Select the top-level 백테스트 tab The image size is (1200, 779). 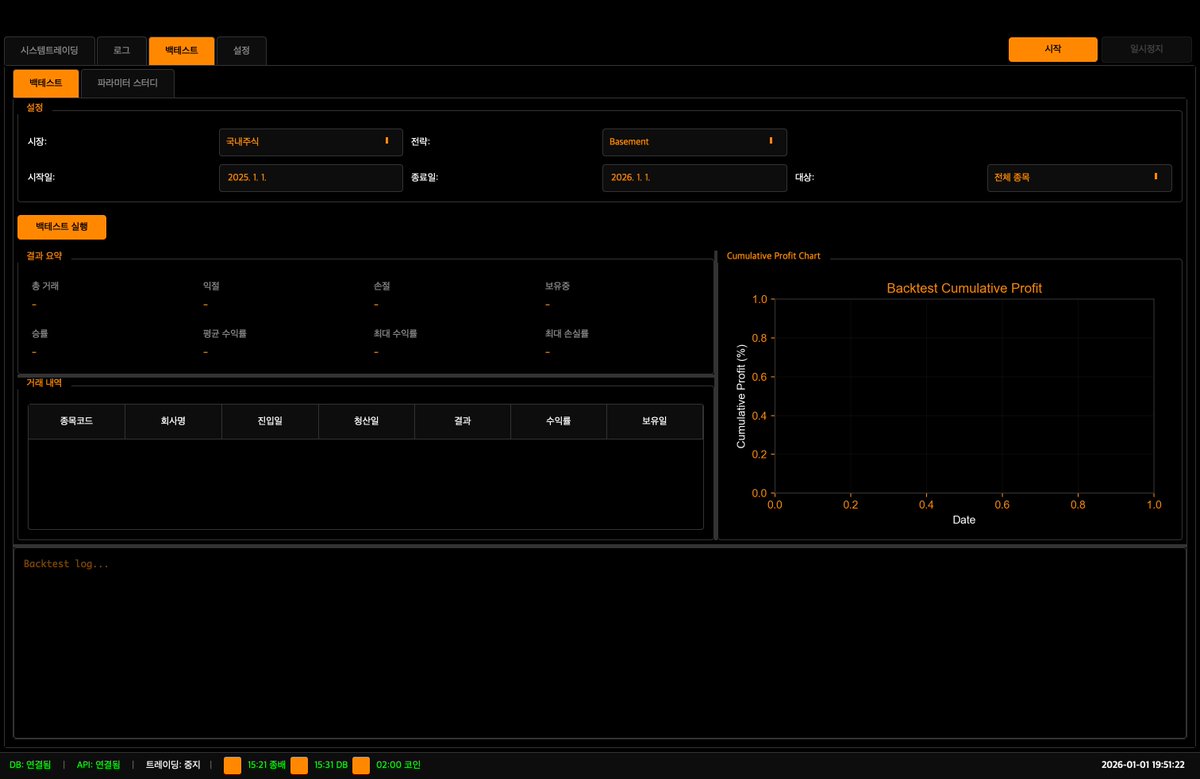click(181, 50)
